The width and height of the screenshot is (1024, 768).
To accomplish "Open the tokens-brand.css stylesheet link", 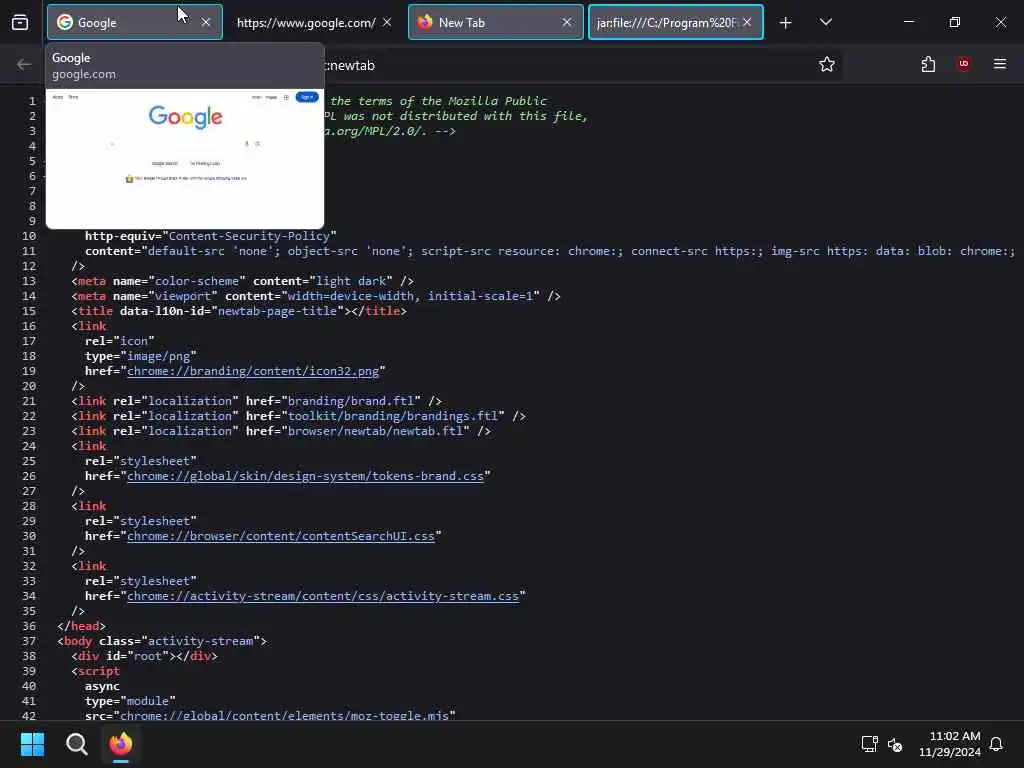I will tap(305, 476).
